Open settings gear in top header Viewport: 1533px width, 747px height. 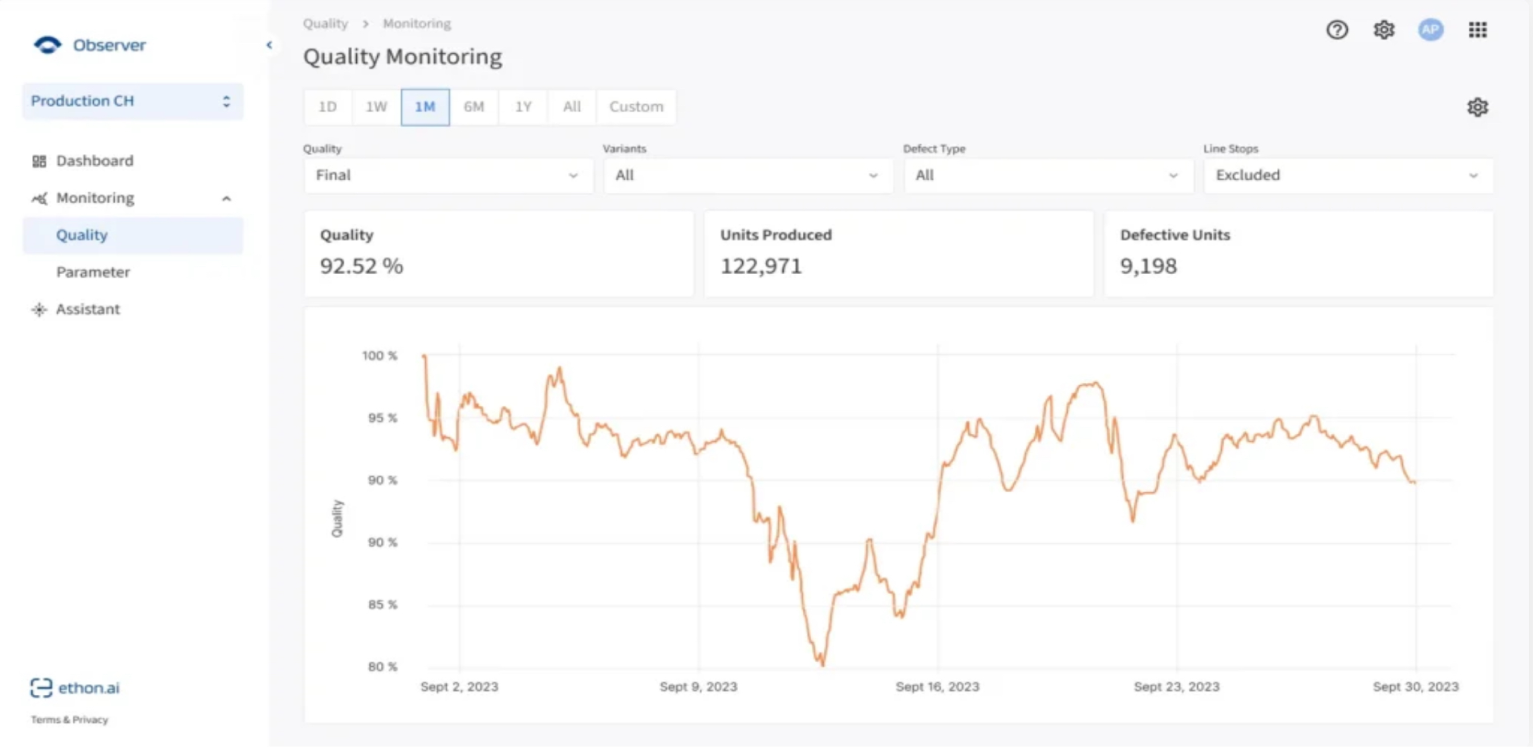[1384, 30]
